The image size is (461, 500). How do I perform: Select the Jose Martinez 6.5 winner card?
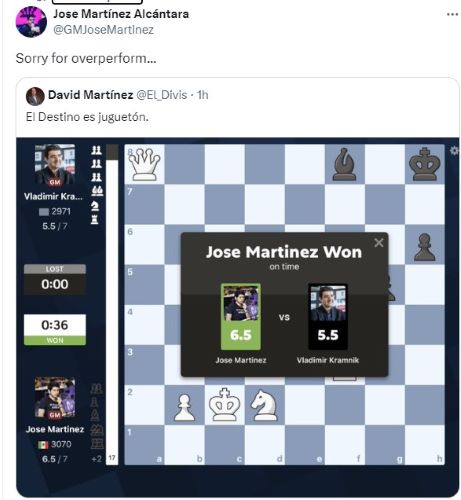click(x=241, y=316)
